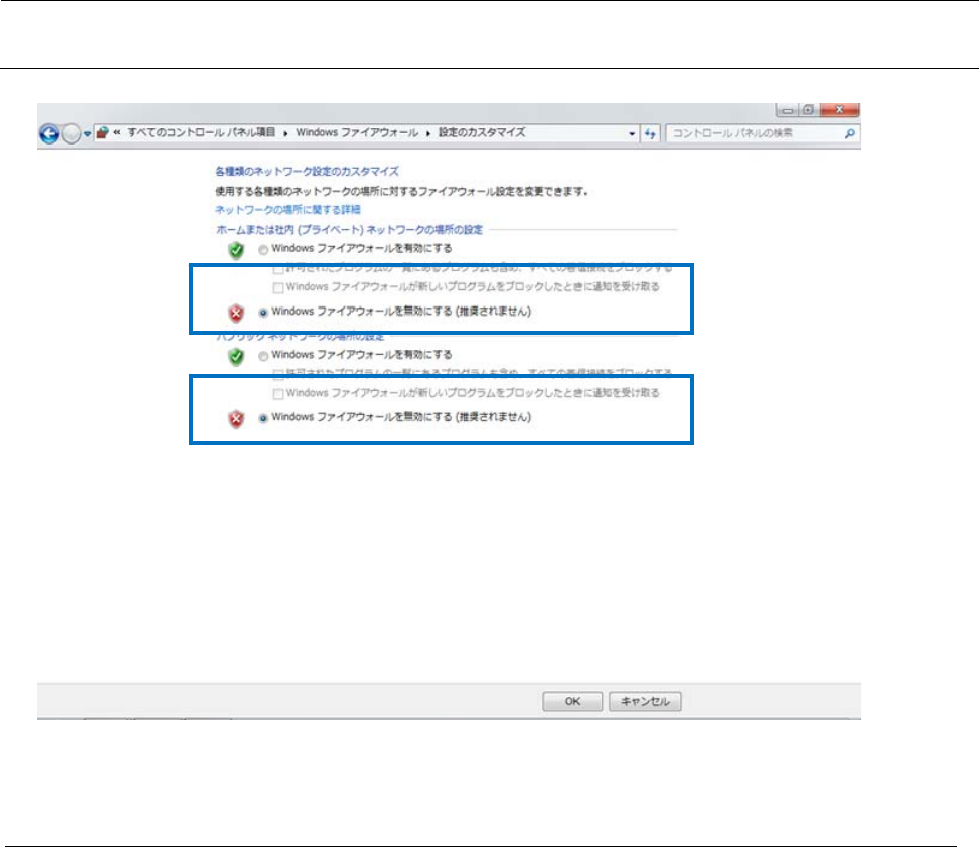
Task: Minimize the control panel window
Action: (788, 110)
